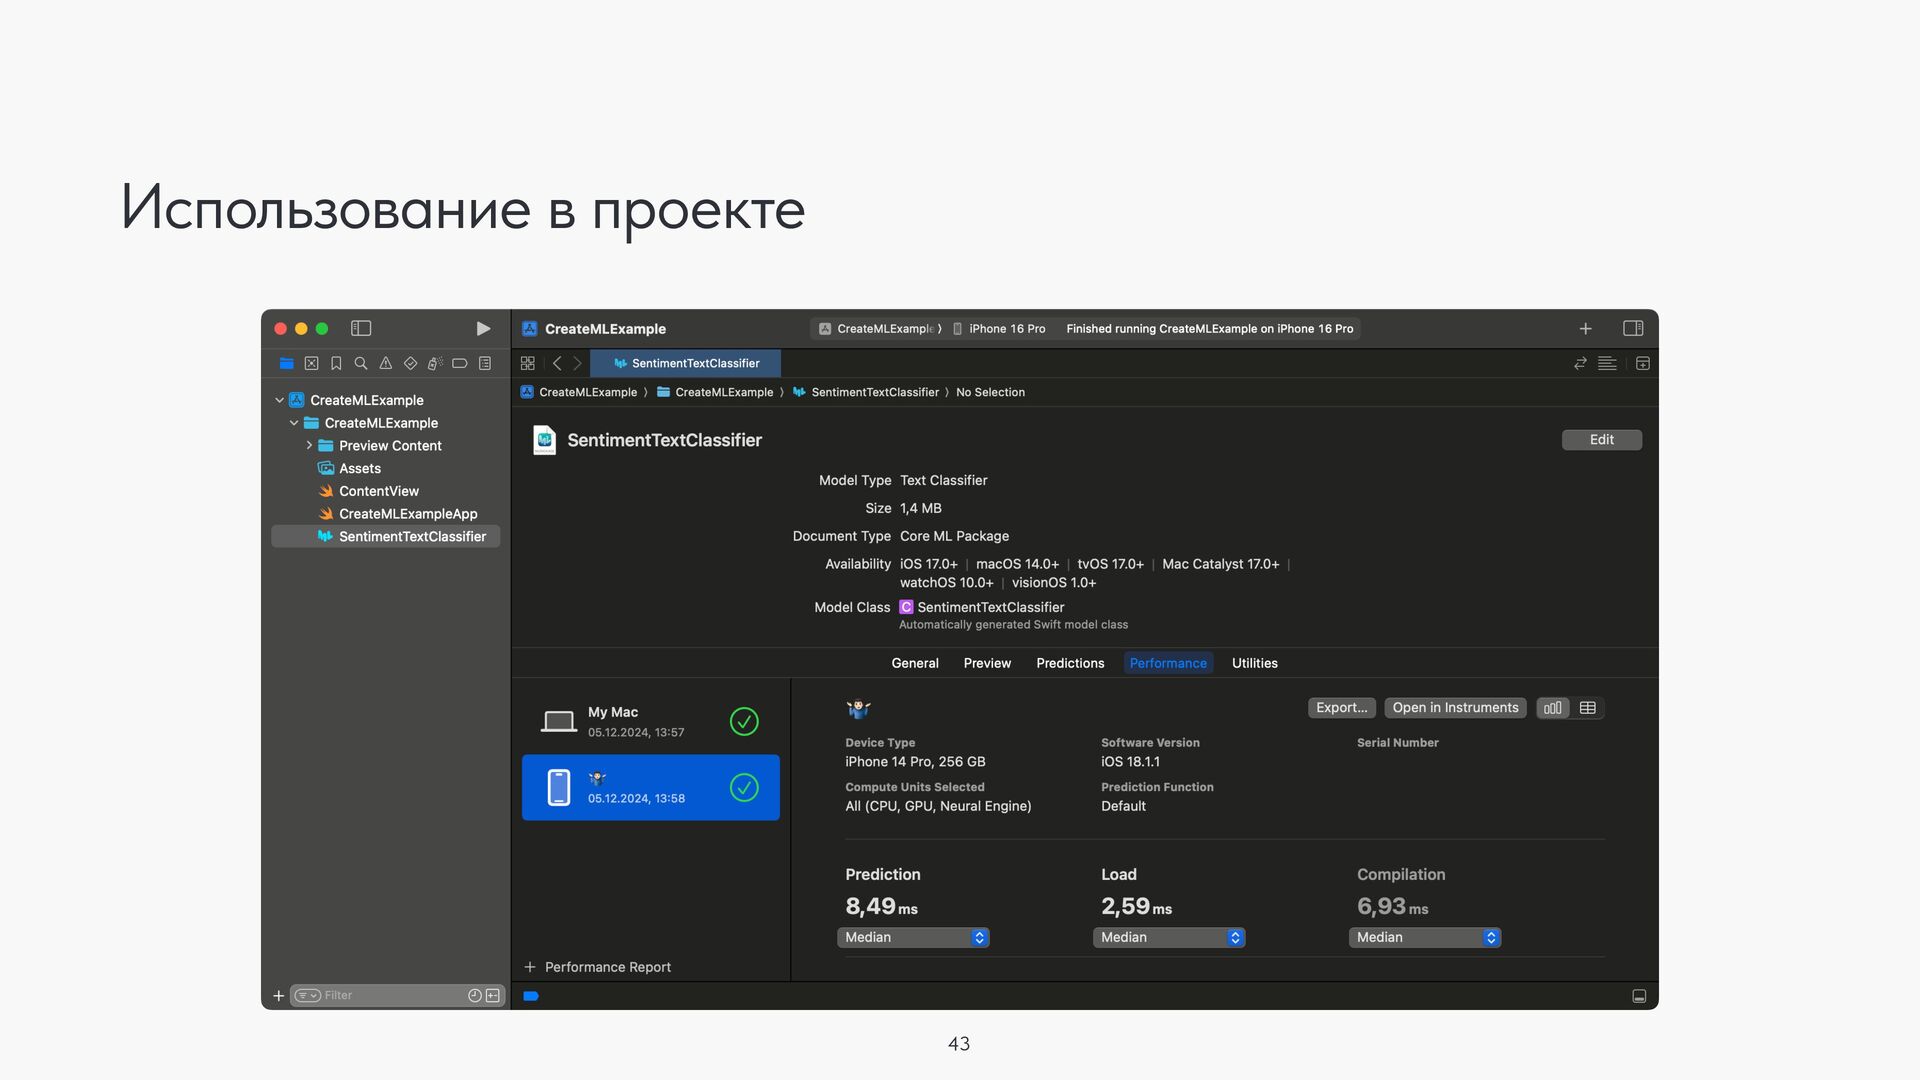This screenshot has width=1920, height=1080.
Task: Click the activity status 'Finished running' text
Action: coord(1209,328)
